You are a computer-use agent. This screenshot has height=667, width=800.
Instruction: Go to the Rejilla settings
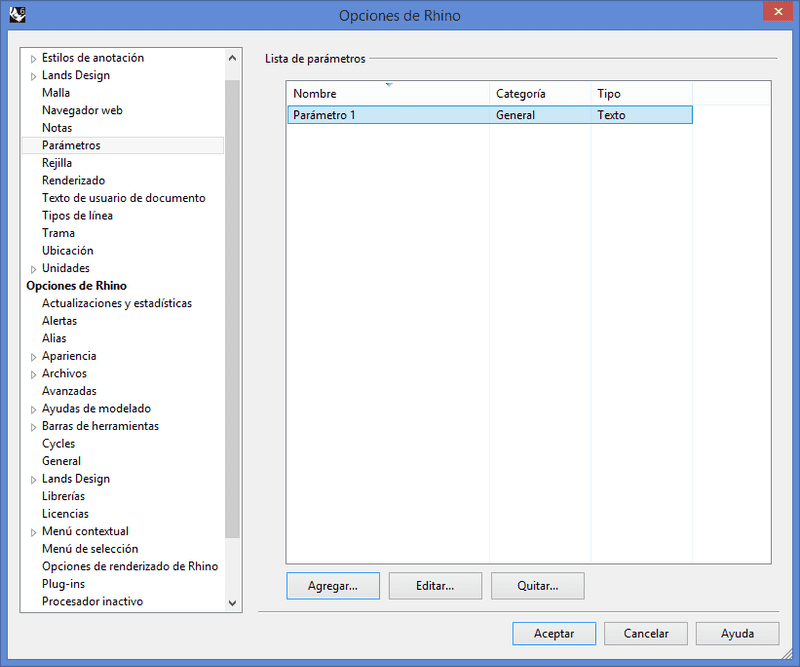tap(57, 163)
